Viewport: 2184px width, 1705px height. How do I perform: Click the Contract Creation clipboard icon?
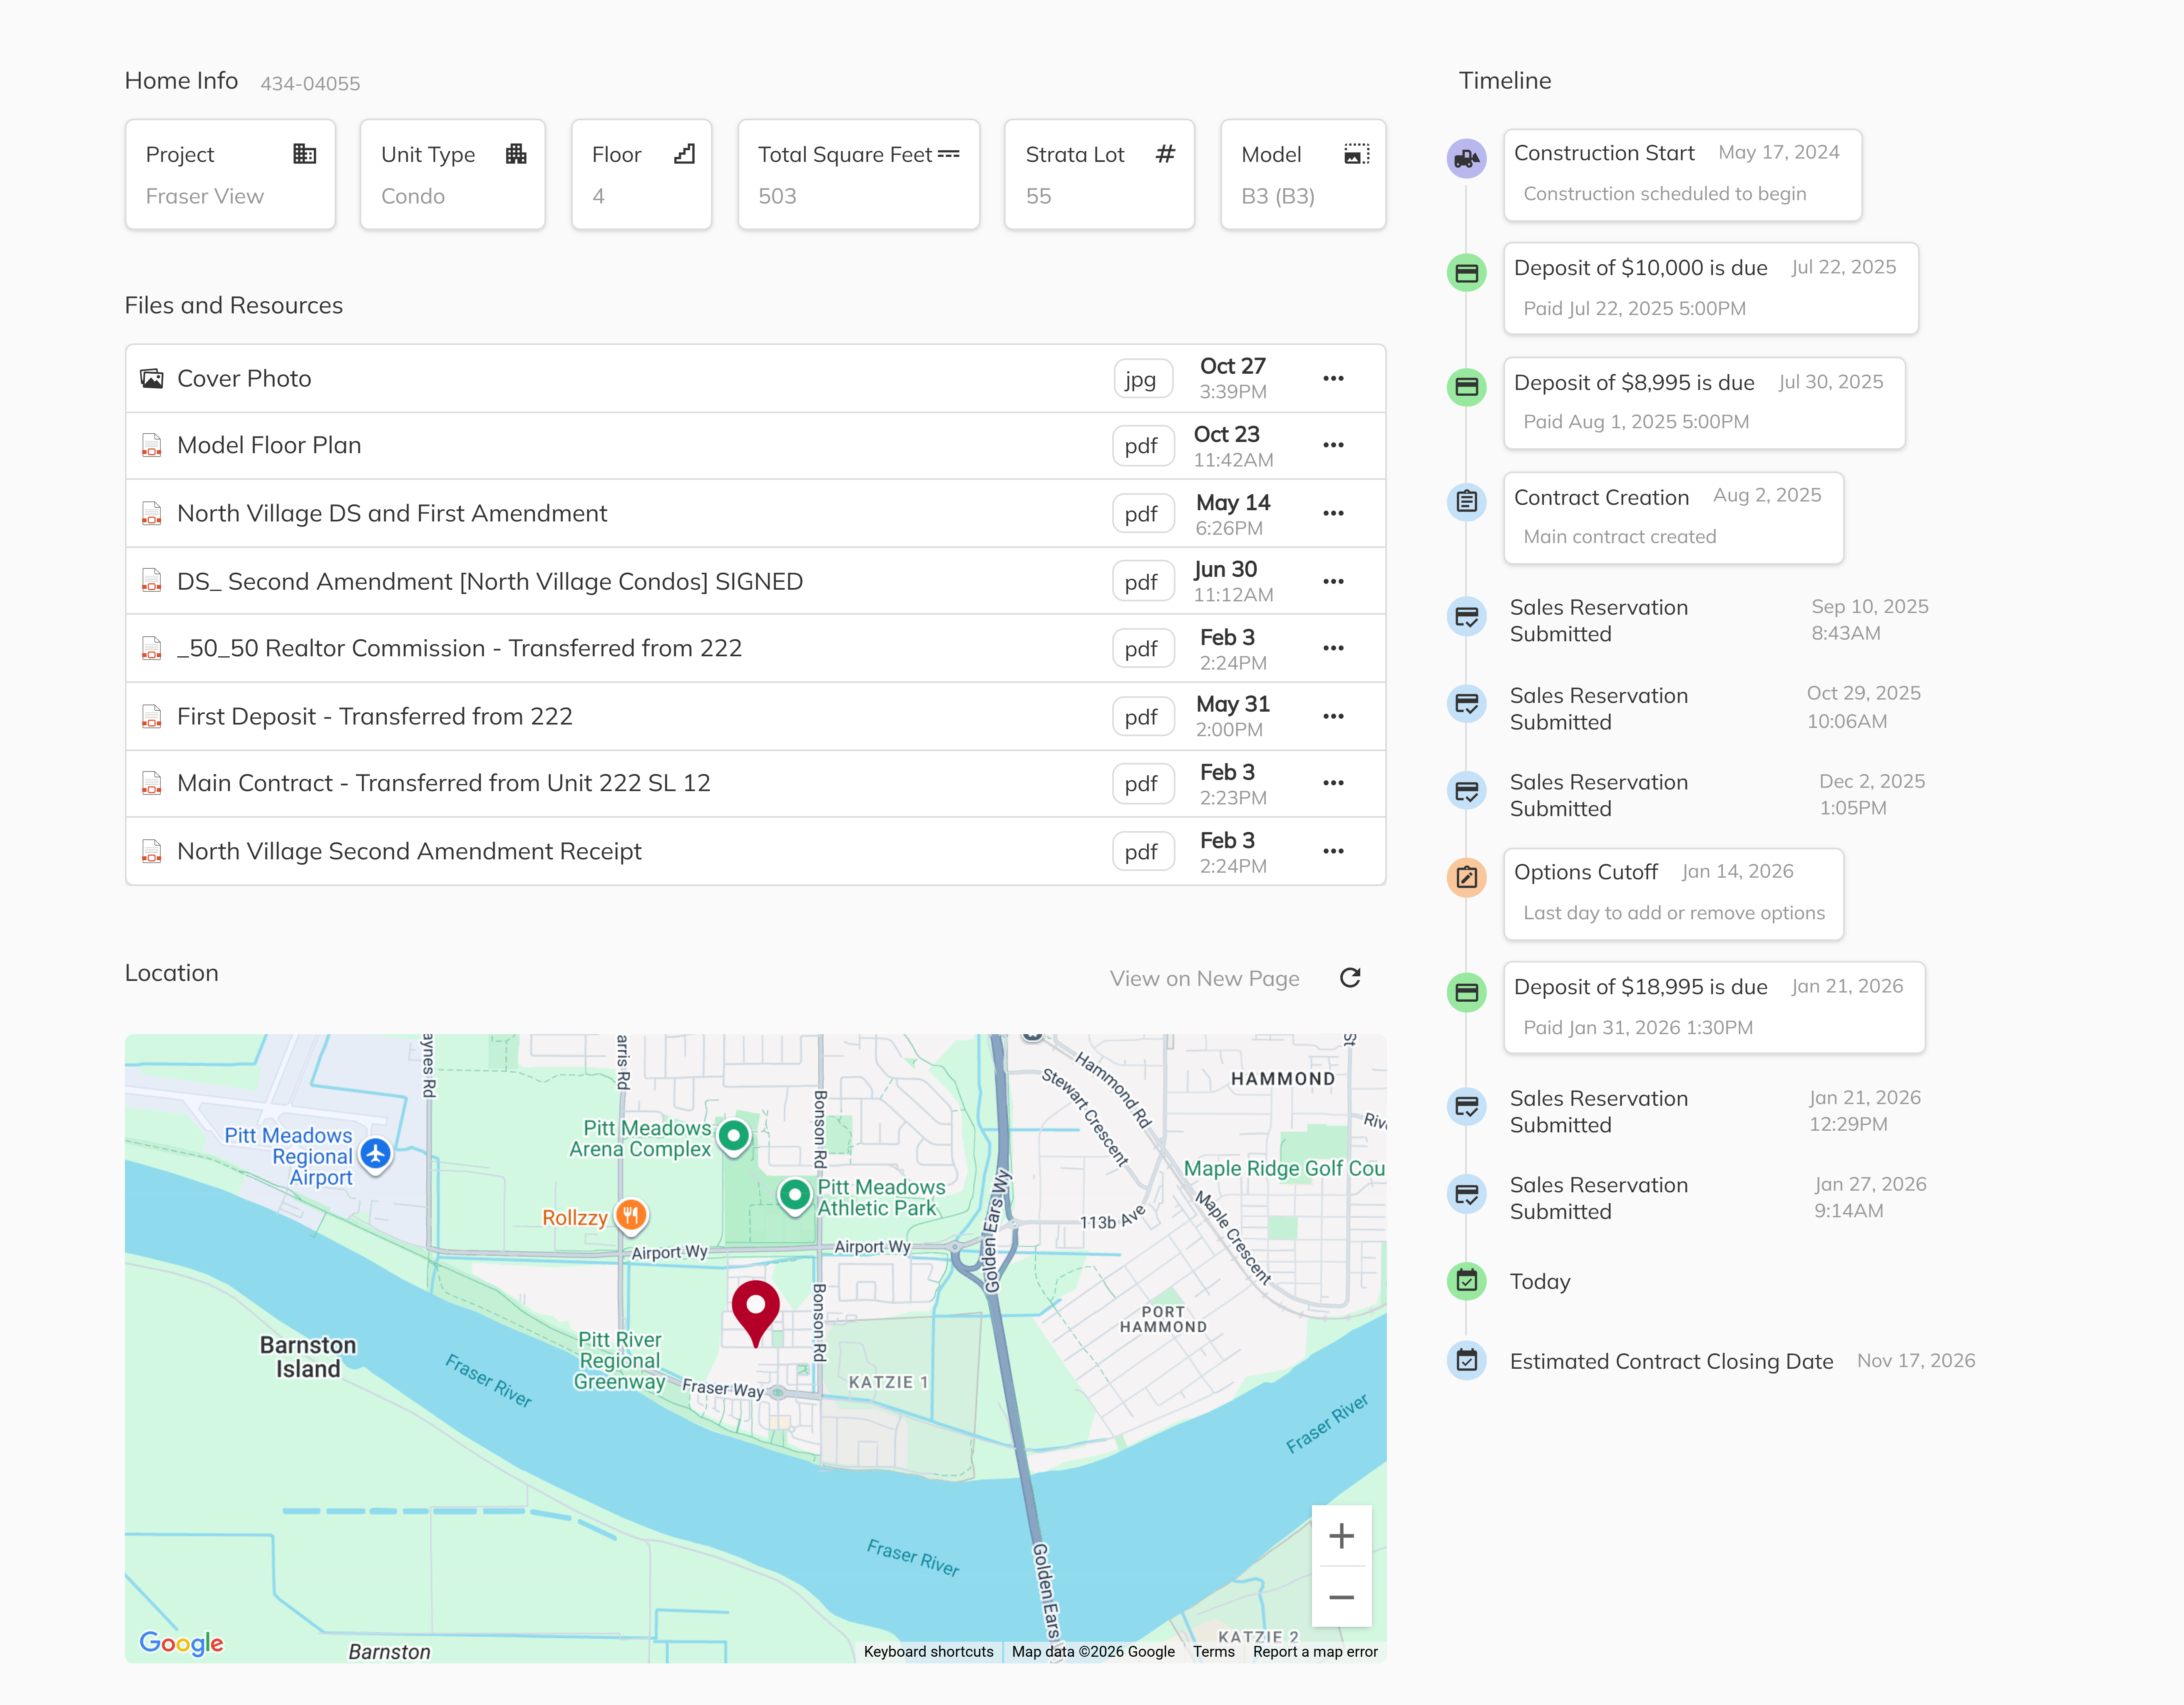click(x=1466, y=501)
